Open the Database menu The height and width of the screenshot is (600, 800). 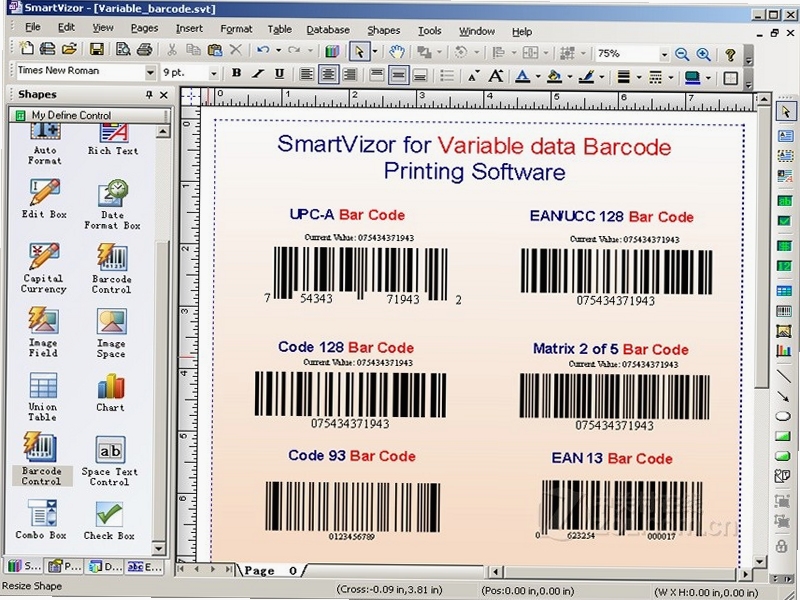328,30
